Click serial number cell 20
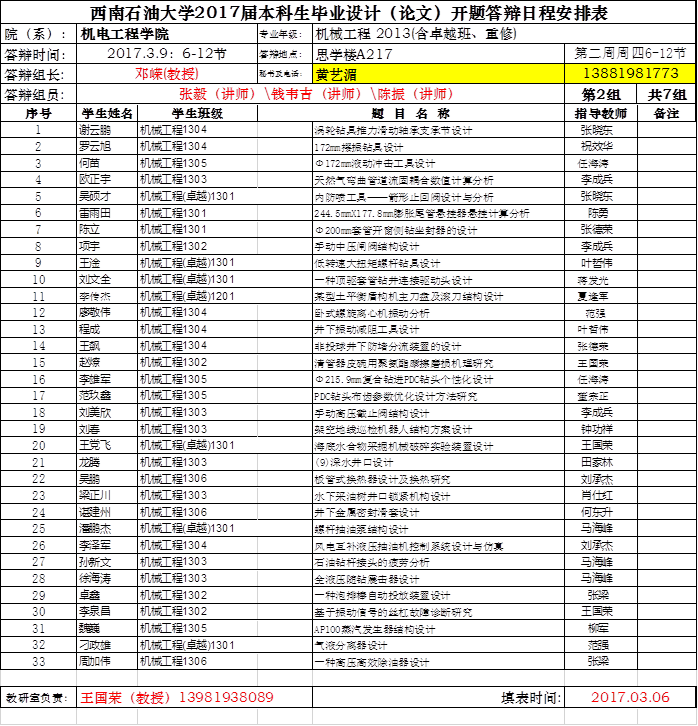The image size is (698, 726). [38, 445]
